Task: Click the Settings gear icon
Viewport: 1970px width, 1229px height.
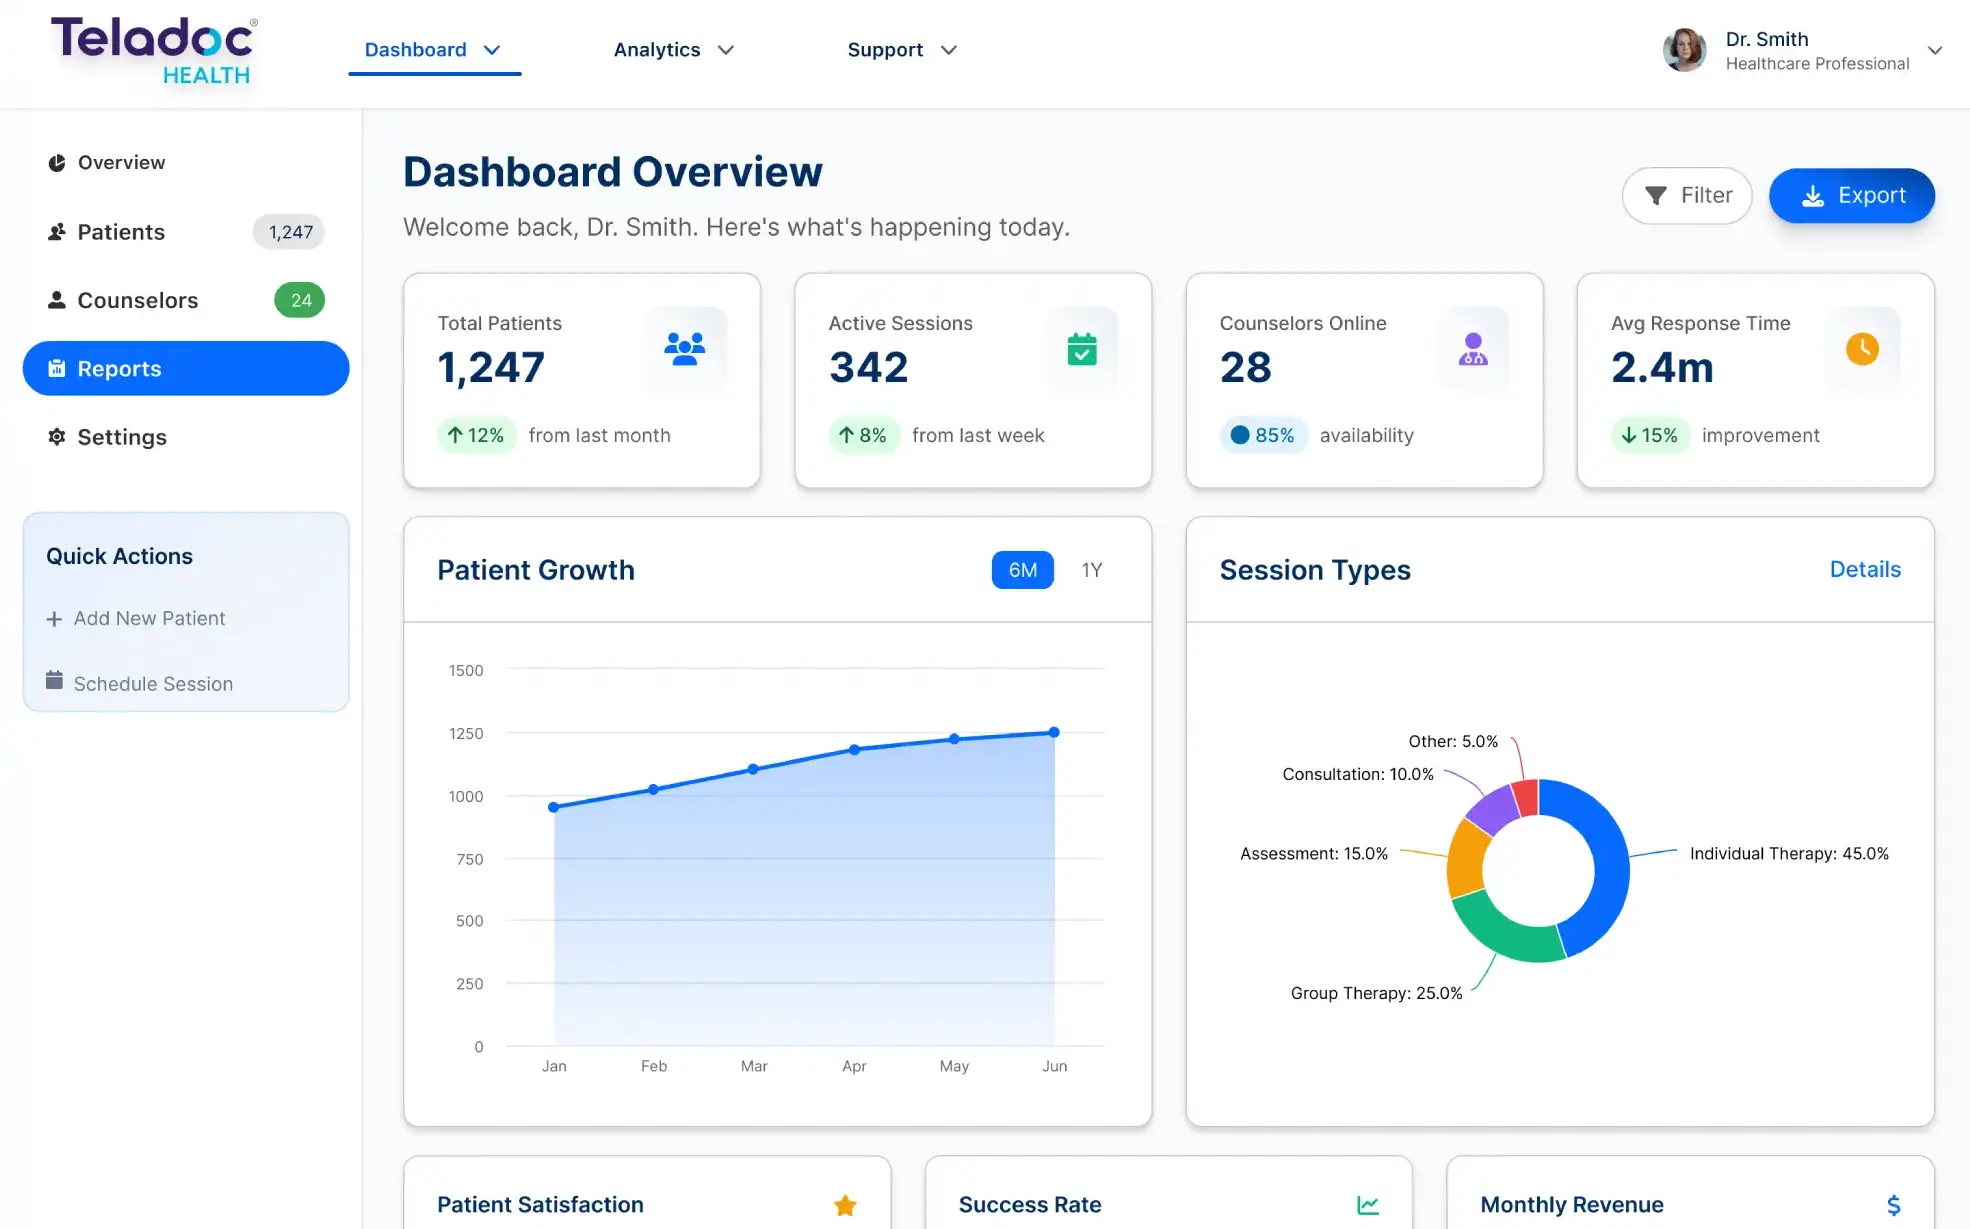Action: pyautogui.click(x=57, y=437)
